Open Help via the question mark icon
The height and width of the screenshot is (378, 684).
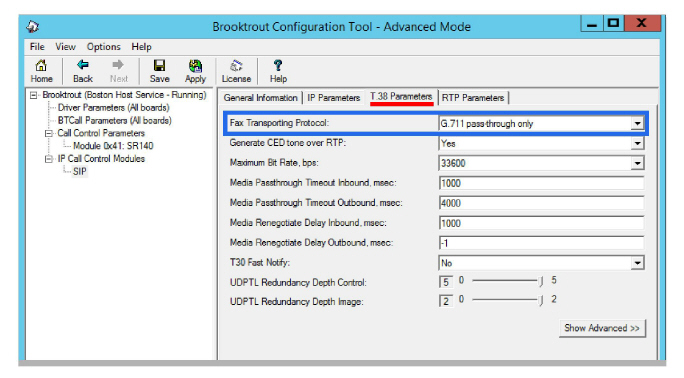pyautogui.click(x=278, y=72)
